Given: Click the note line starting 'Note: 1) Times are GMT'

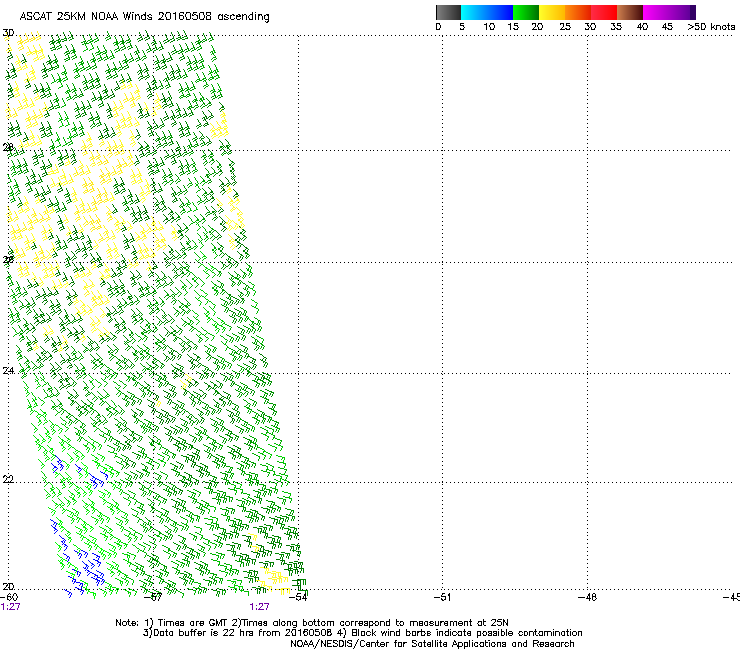Looking at the screenshot, I should [x=312, y=623].
